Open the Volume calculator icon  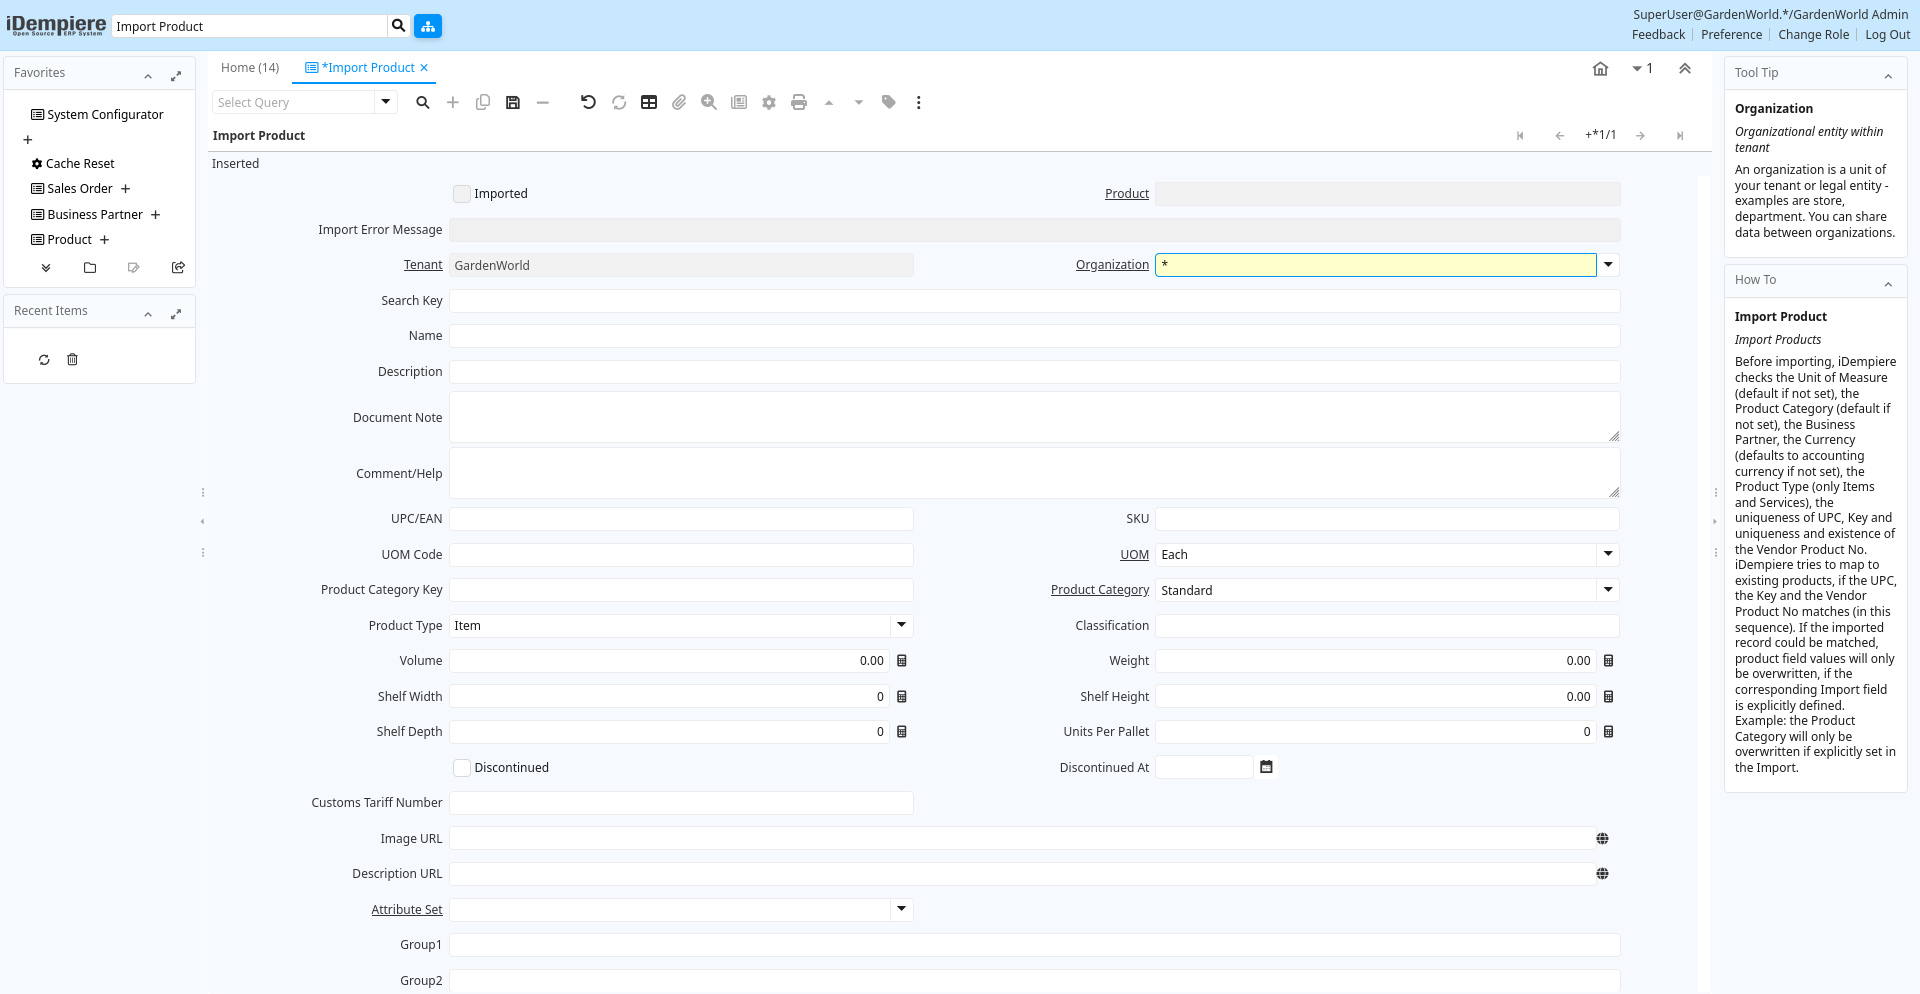pos(902,661)
